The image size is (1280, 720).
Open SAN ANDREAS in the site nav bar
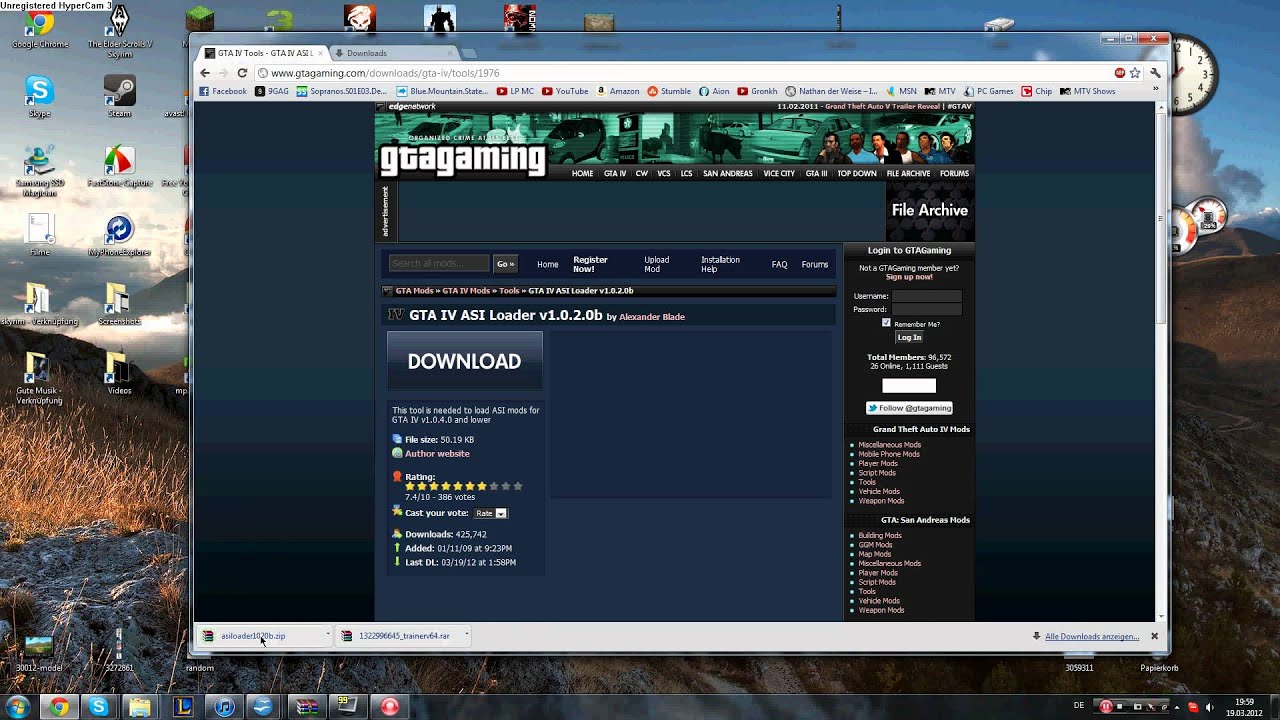[x=727, y=173]
